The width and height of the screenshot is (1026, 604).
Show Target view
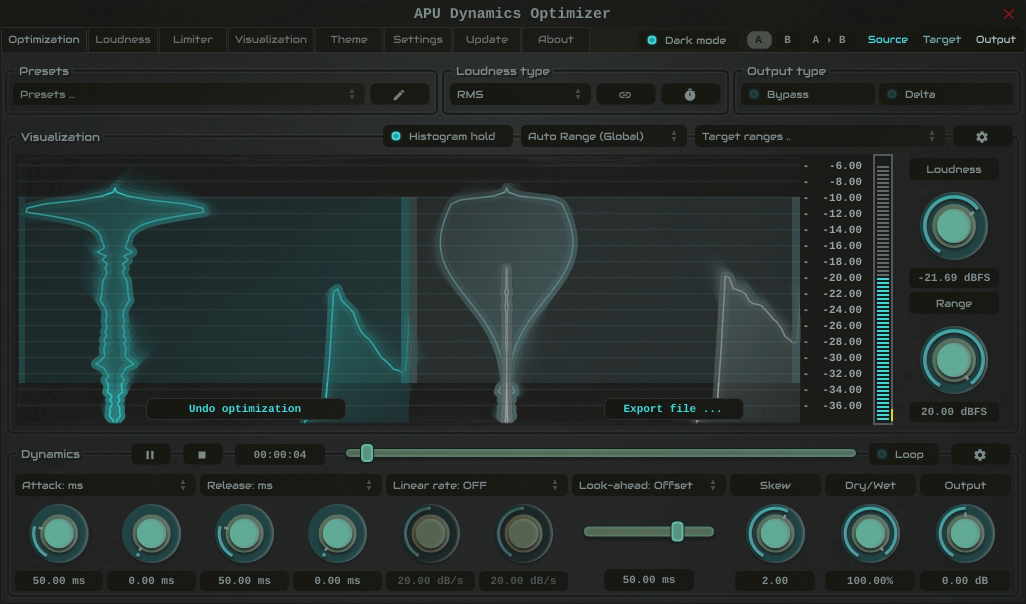coord(942,40)
